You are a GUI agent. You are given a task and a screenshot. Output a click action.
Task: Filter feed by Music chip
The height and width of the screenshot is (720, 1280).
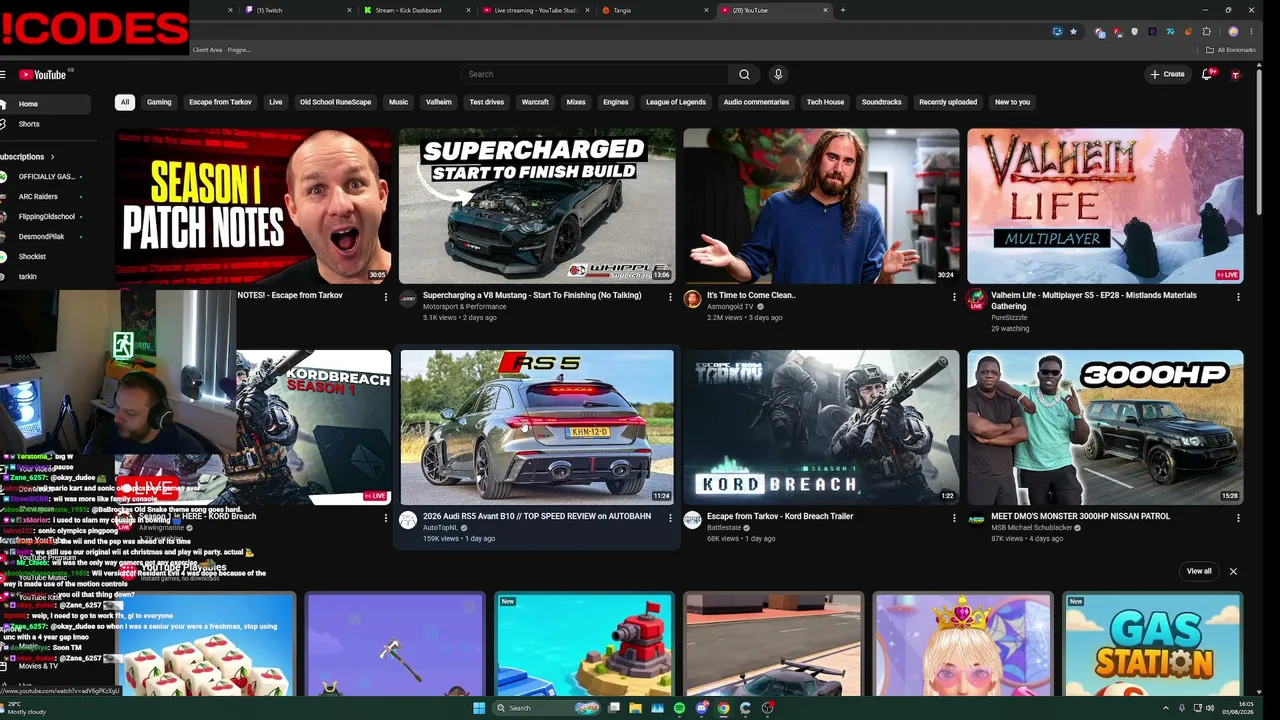coord(399,102)
